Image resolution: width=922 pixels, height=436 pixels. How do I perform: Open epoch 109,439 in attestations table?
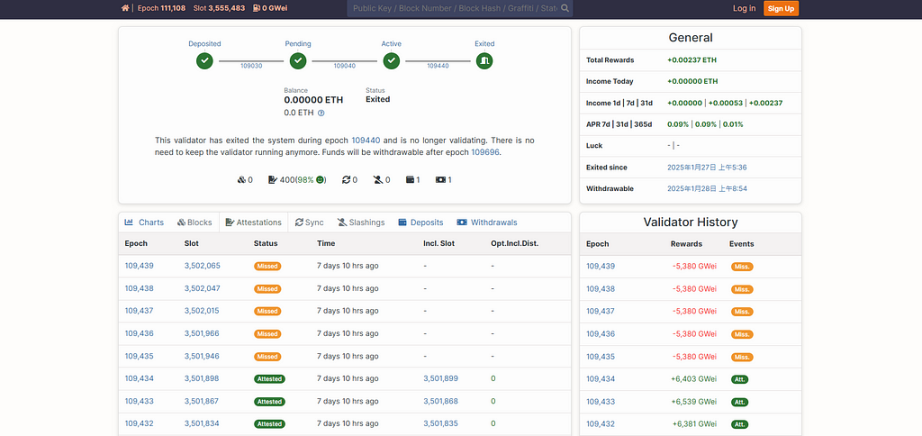[139, 266]
